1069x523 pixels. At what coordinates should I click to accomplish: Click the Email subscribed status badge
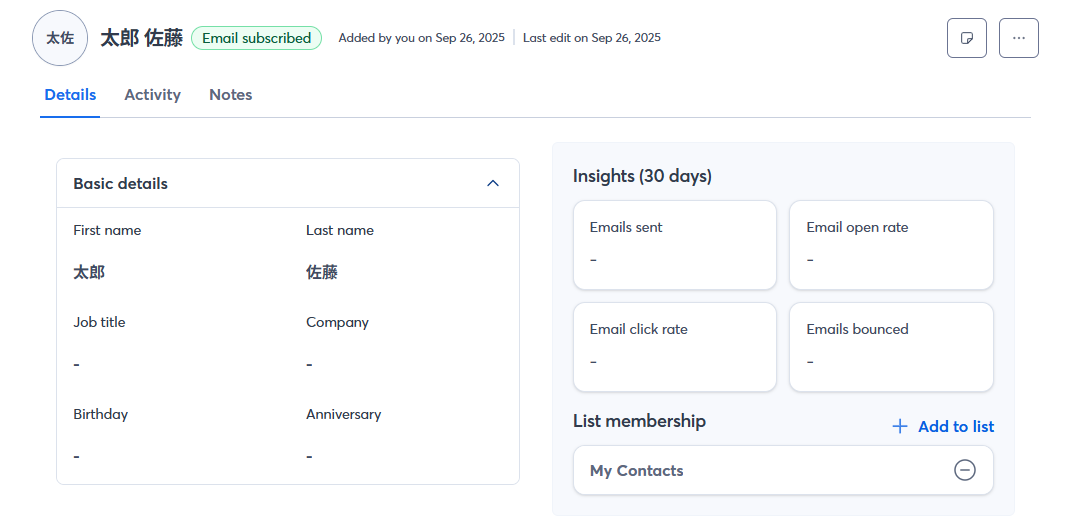tap(256, 38)
